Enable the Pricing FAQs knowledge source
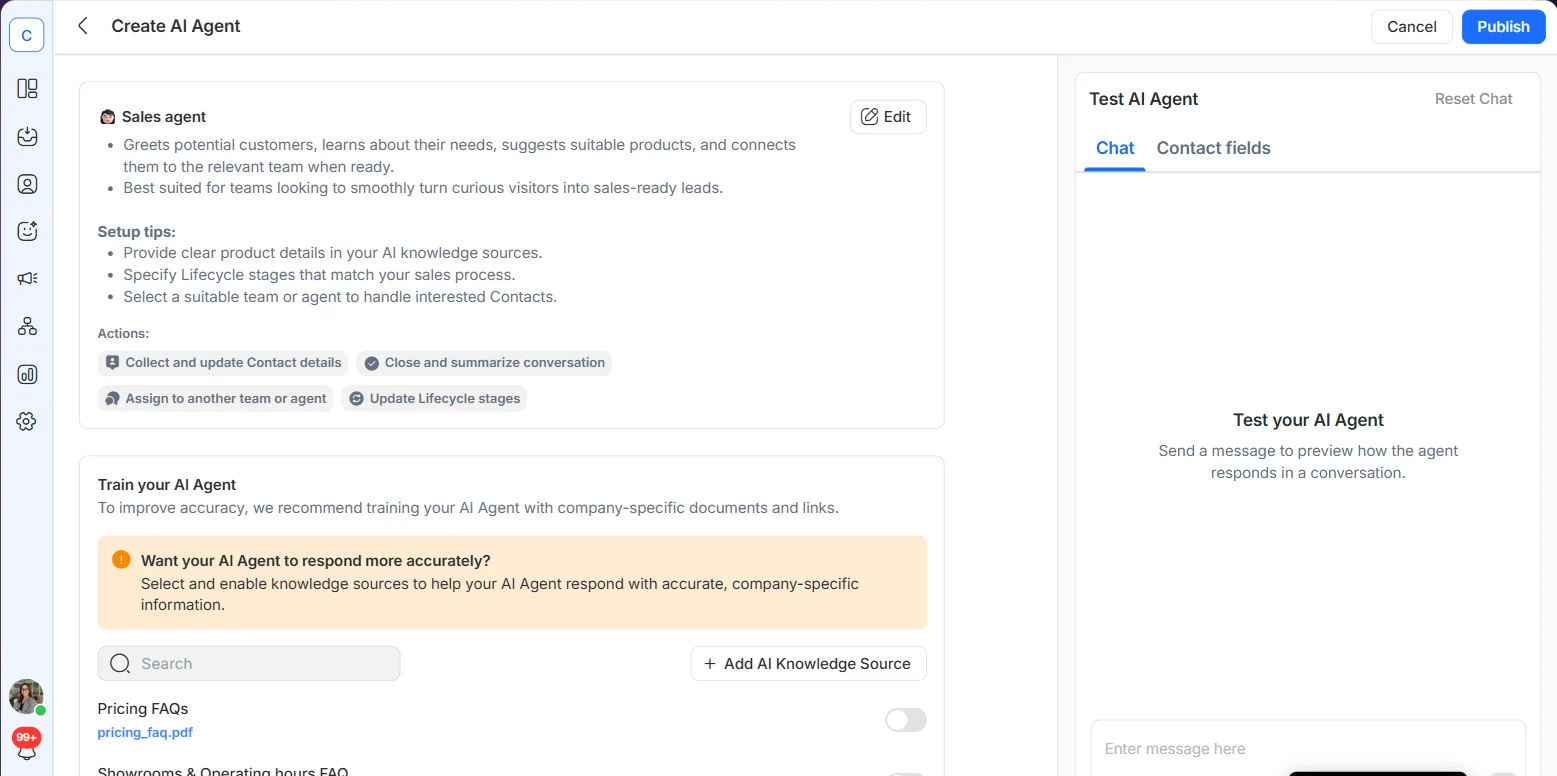1557x776 pixels. coord(905,719)
